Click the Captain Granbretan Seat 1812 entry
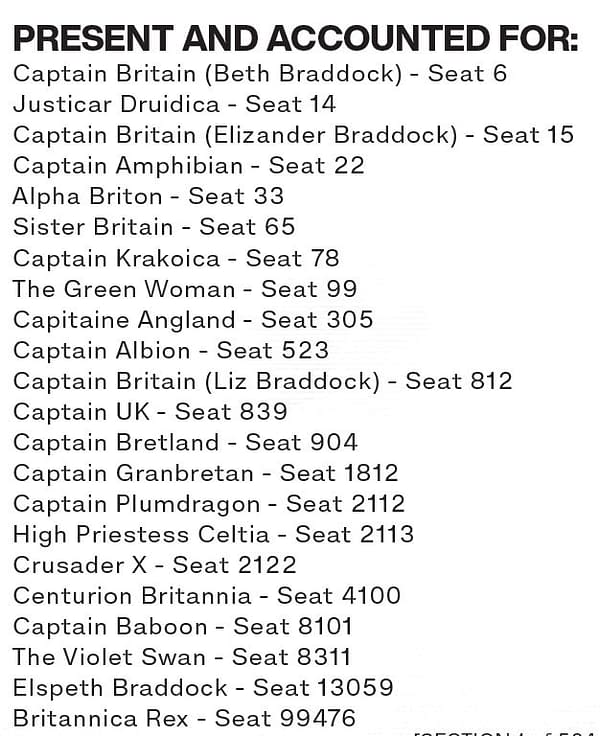The height and width of the screenshot is (736, 600). click(x=206, y=473)
